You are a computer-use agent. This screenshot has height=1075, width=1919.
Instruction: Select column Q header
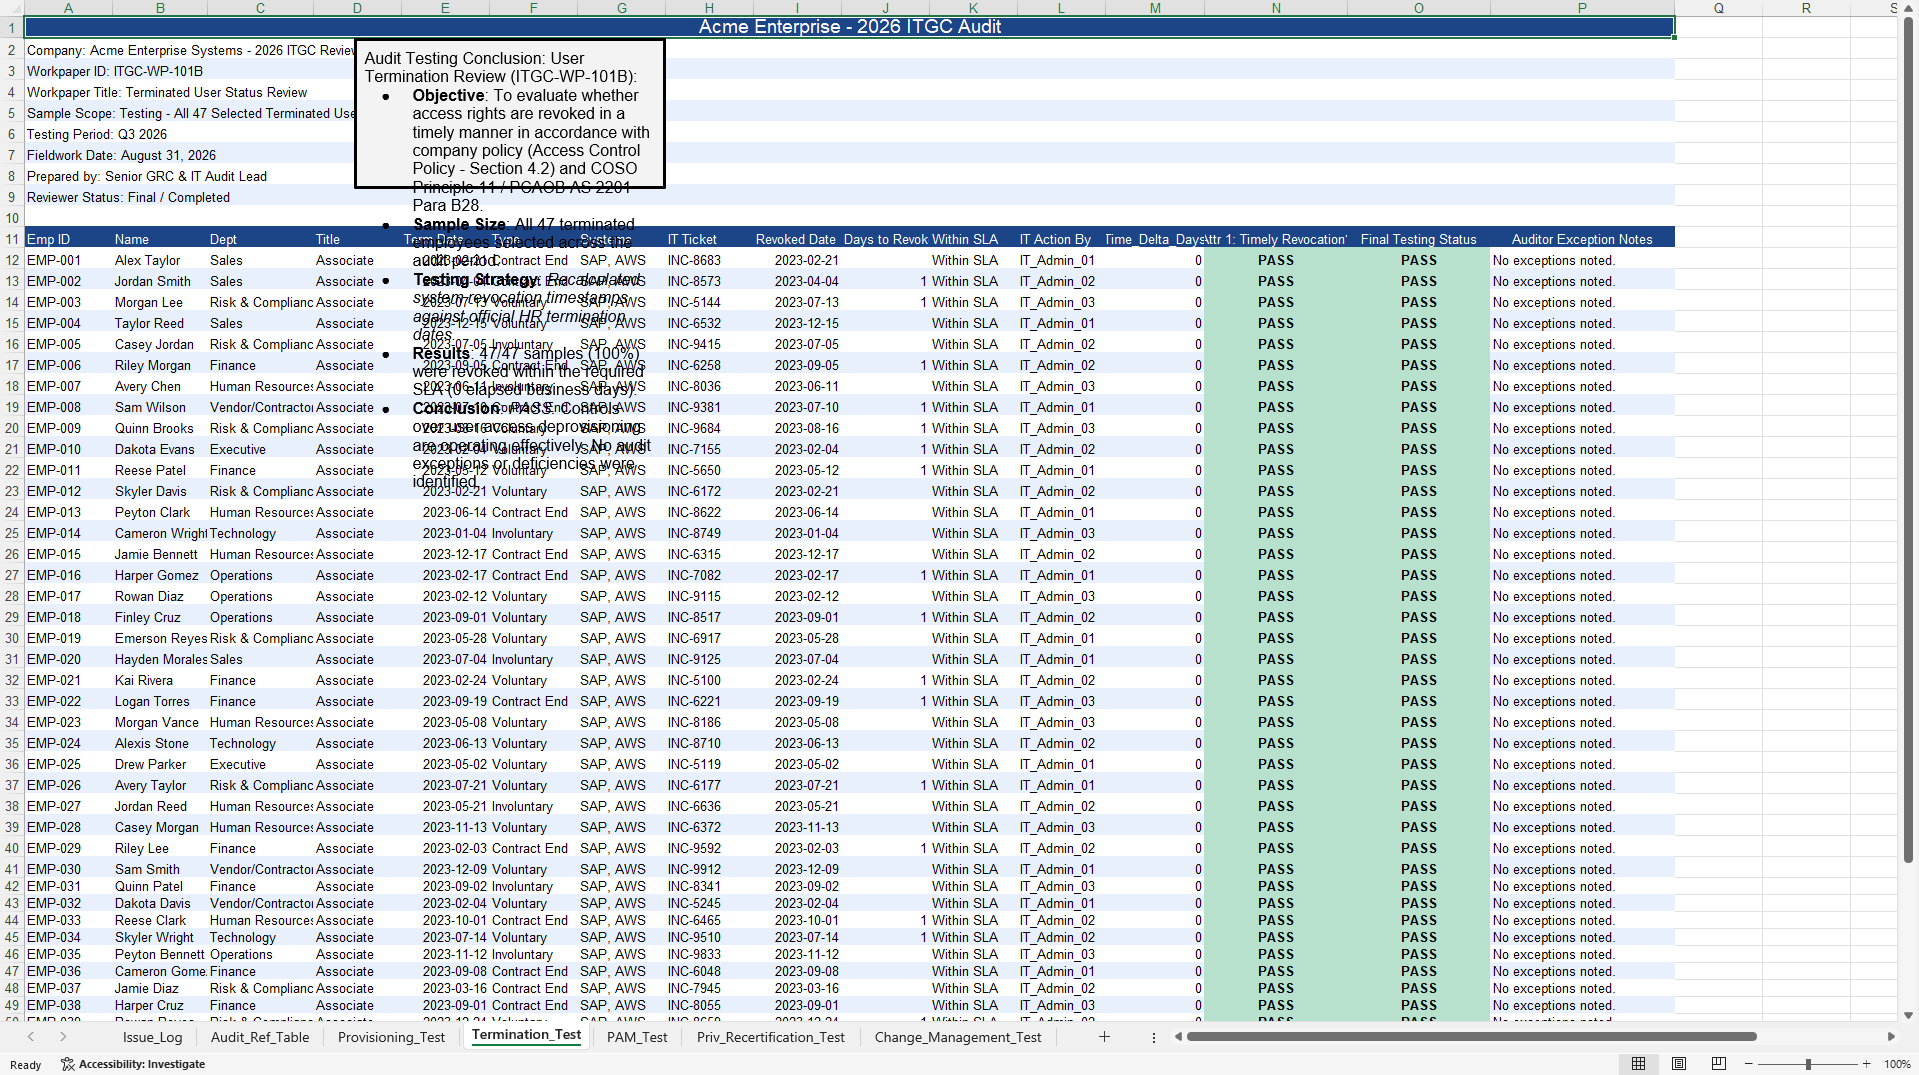pos(1719,8)
